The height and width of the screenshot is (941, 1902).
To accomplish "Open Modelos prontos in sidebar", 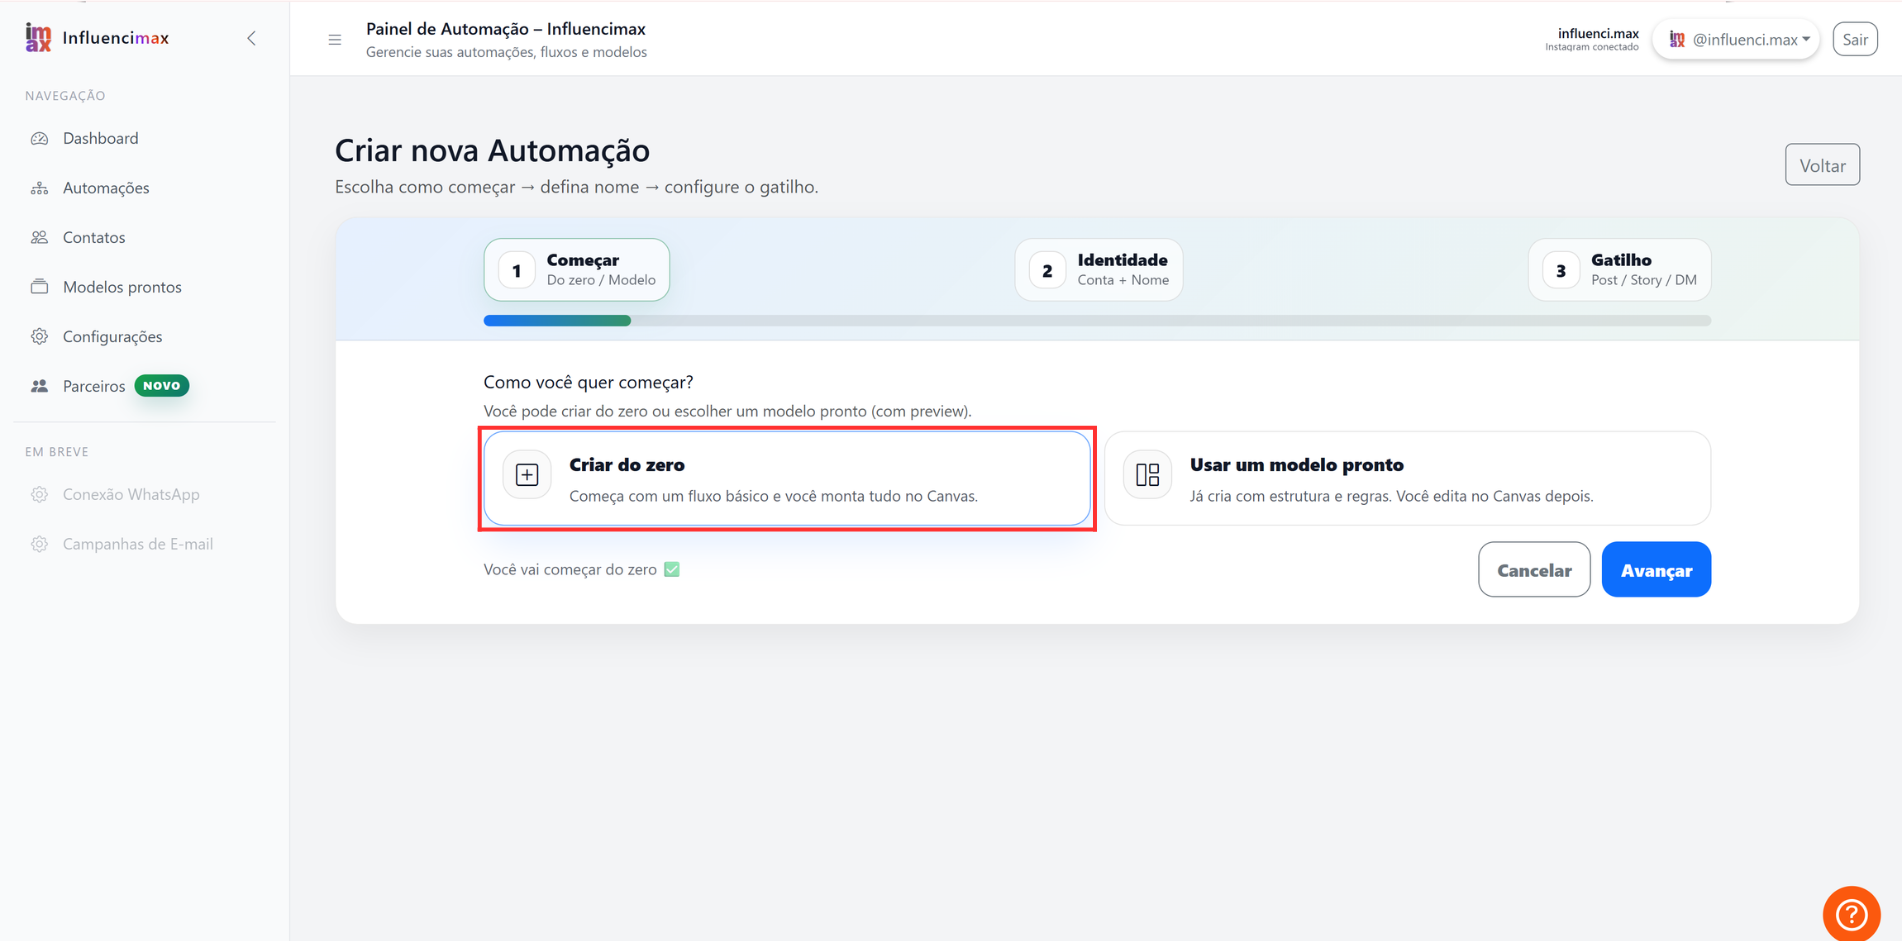I will (122, 287).
